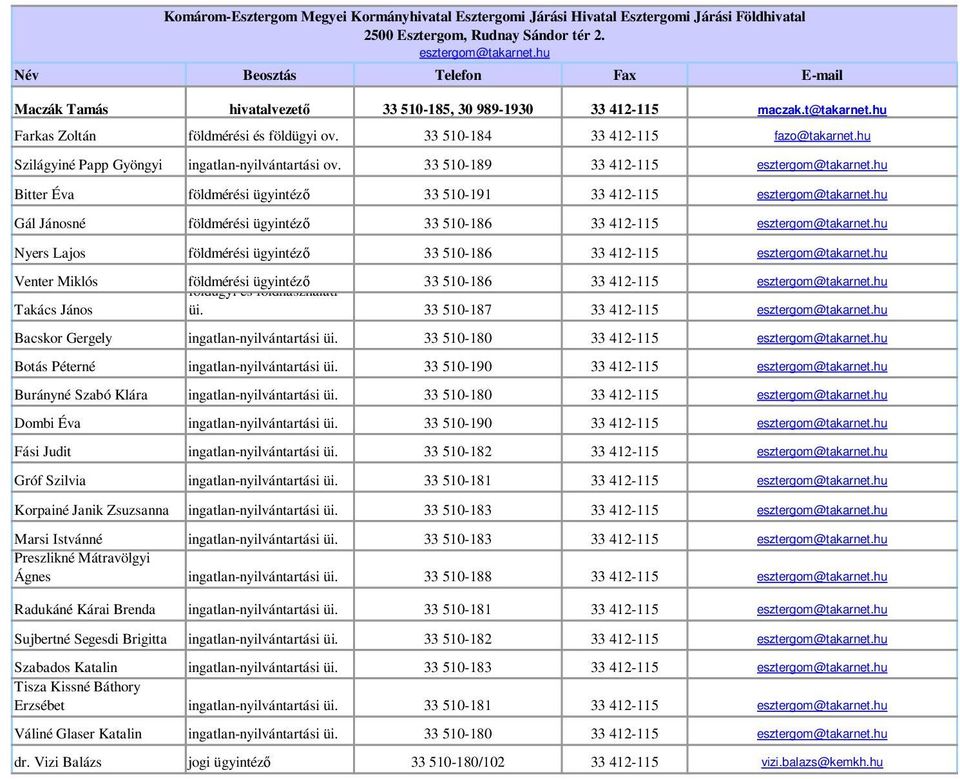Click the email link in Szabados Katalin's row
This screenshot has height=779, width=960.
click(822, 667)
